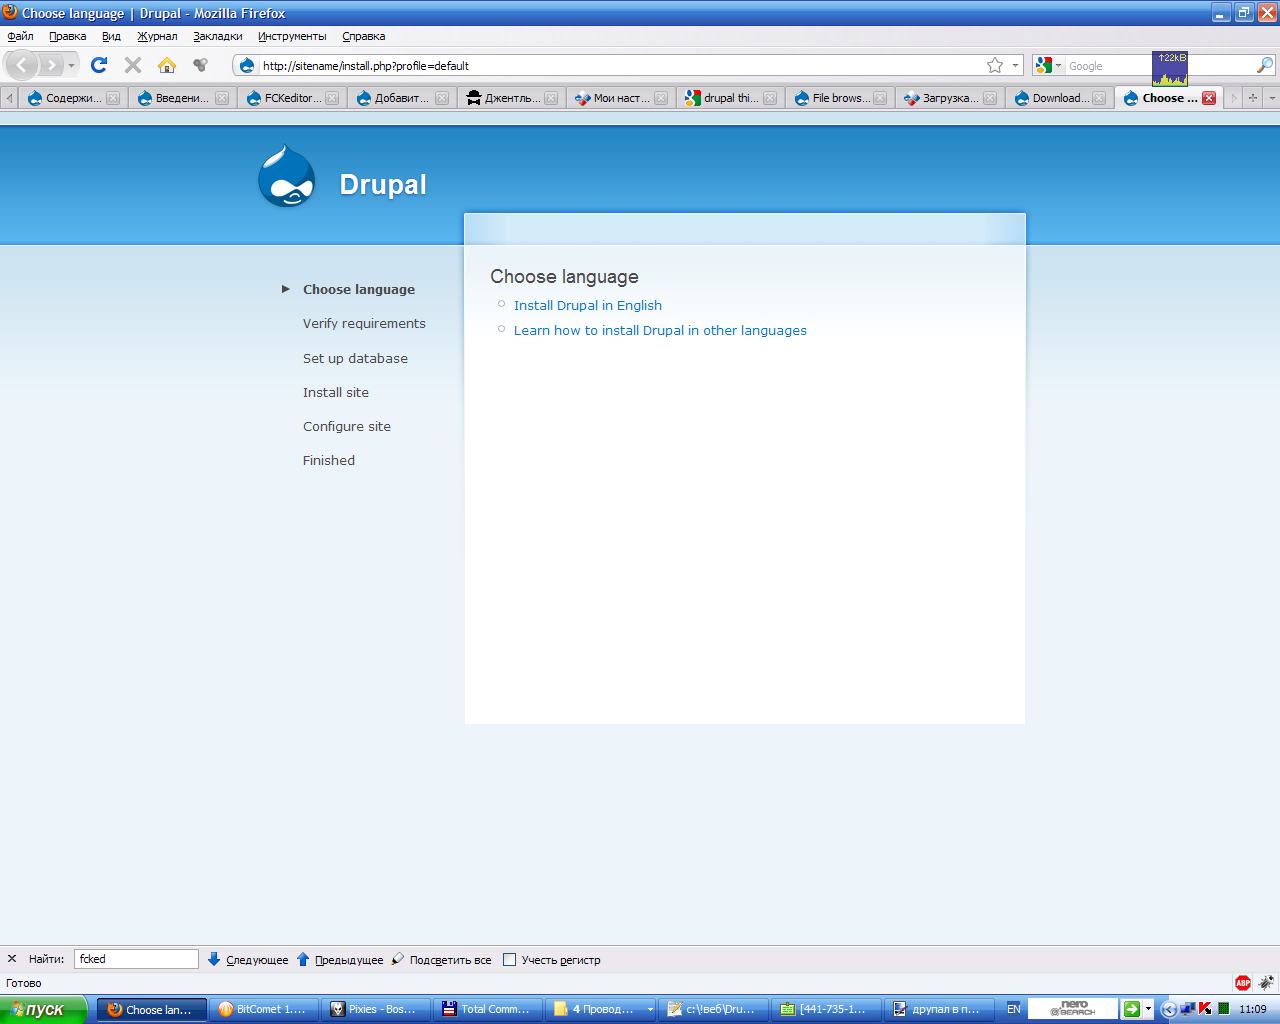Open the Правка menu
1280x1024 pixels.
[67, 36]
